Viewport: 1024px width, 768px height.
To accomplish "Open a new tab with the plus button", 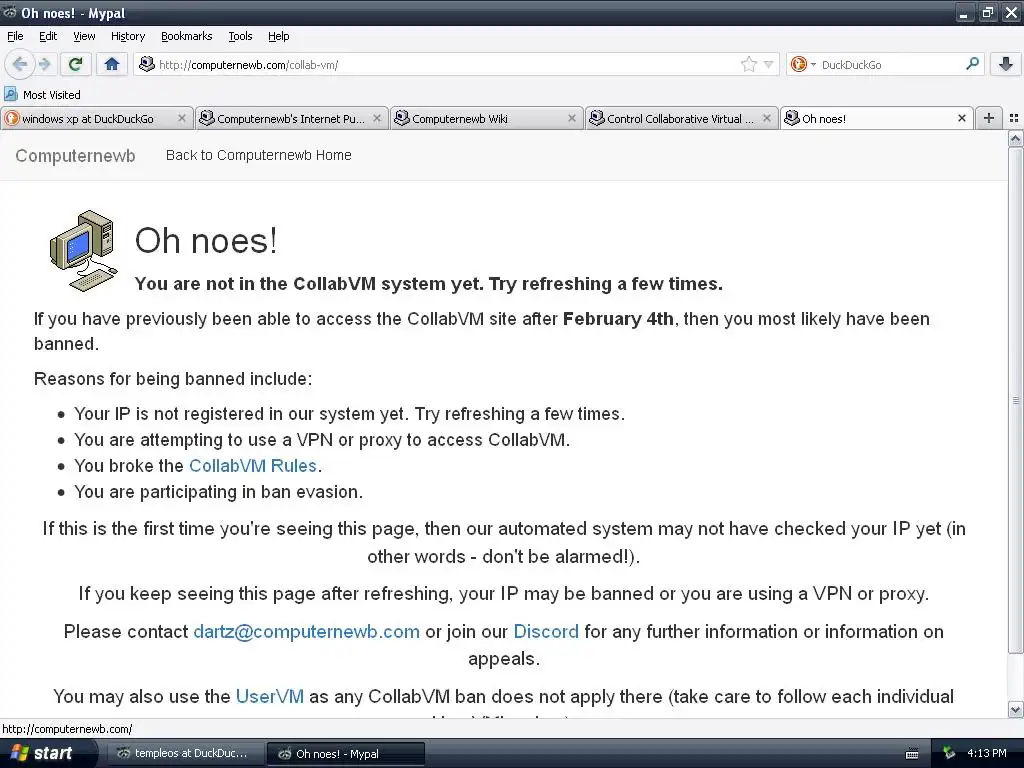I will click(x=989, y=118).
